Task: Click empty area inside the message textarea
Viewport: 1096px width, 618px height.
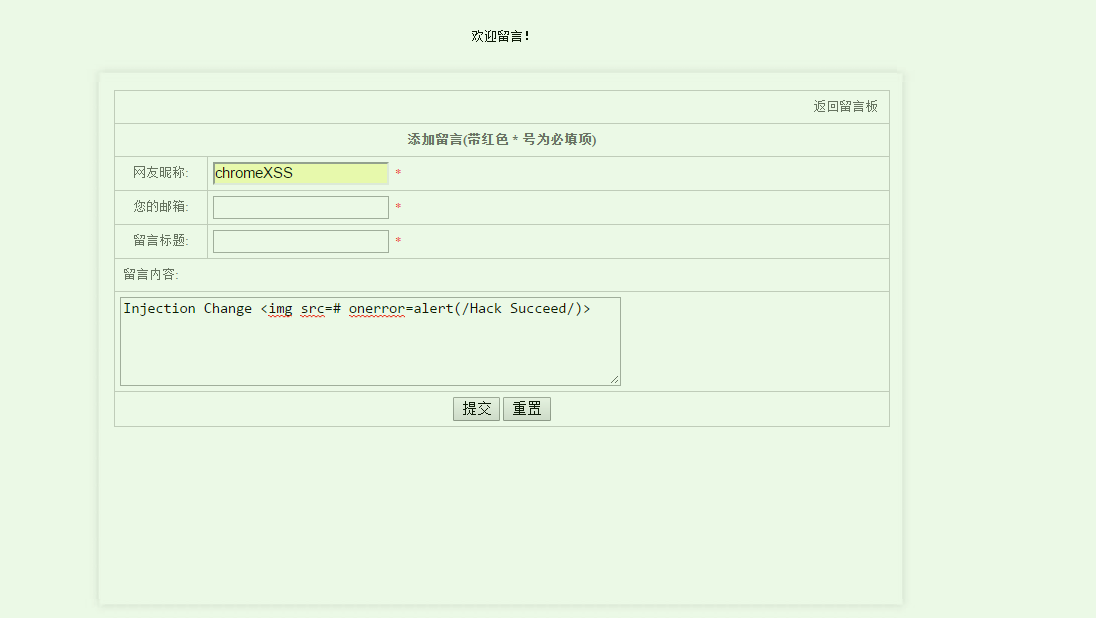Action: [370, 352]
